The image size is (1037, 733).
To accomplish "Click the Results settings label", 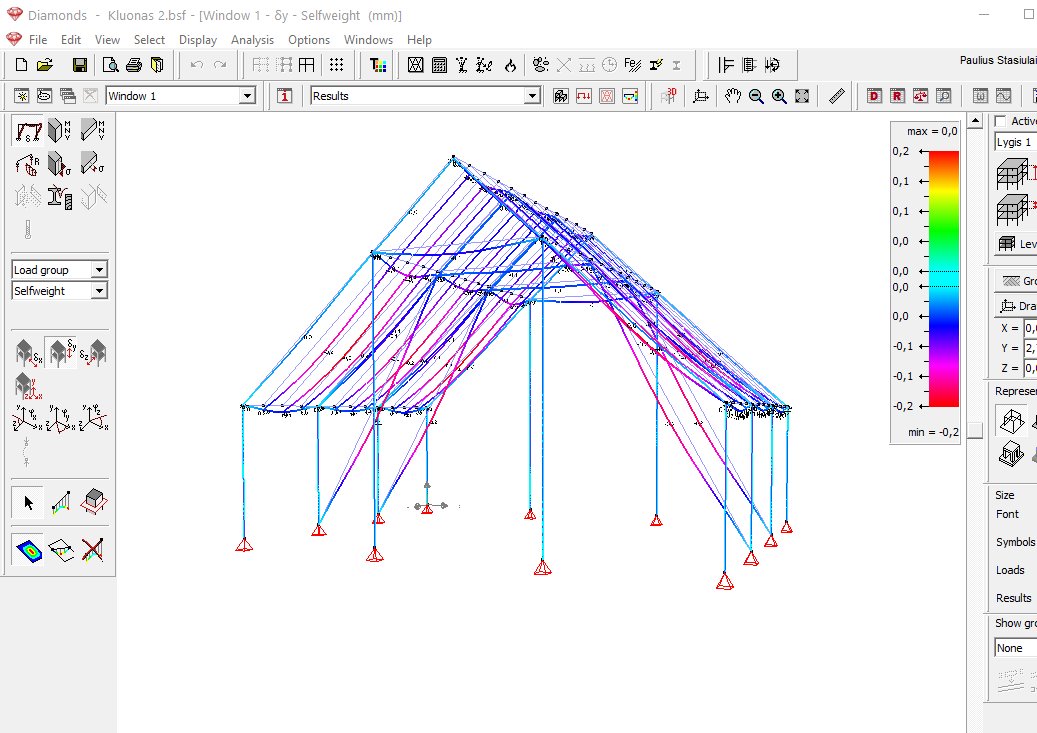I will click(x=1013, y=598).
